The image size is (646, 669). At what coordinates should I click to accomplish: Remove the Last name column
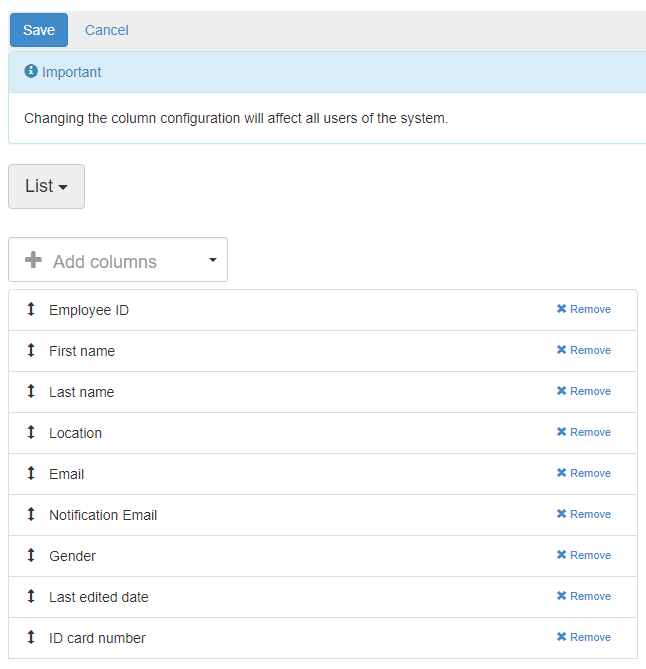583,392
